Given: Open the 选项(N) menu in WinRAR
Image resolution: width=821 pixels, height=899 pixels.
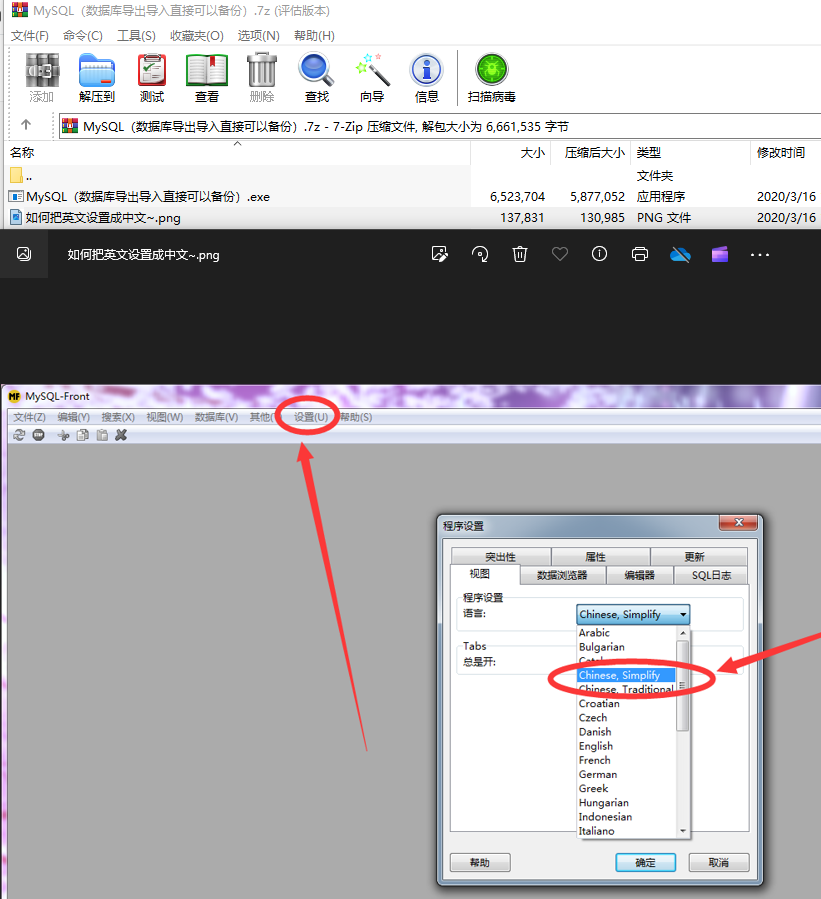Looking at the screenshot, I should (x=259, y=36).
